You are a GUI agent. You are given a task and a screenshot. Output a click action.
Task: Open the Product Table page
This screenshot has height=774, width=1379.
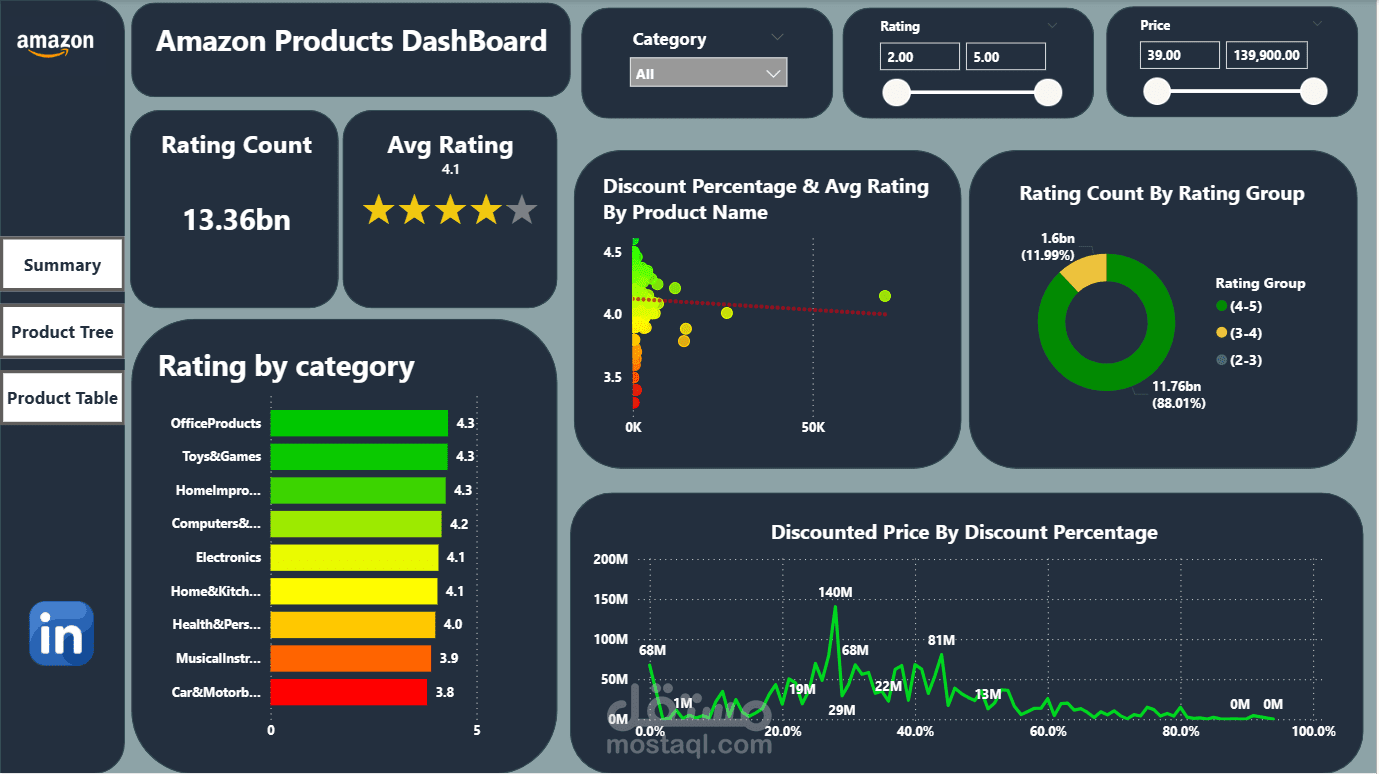[62, 398]
